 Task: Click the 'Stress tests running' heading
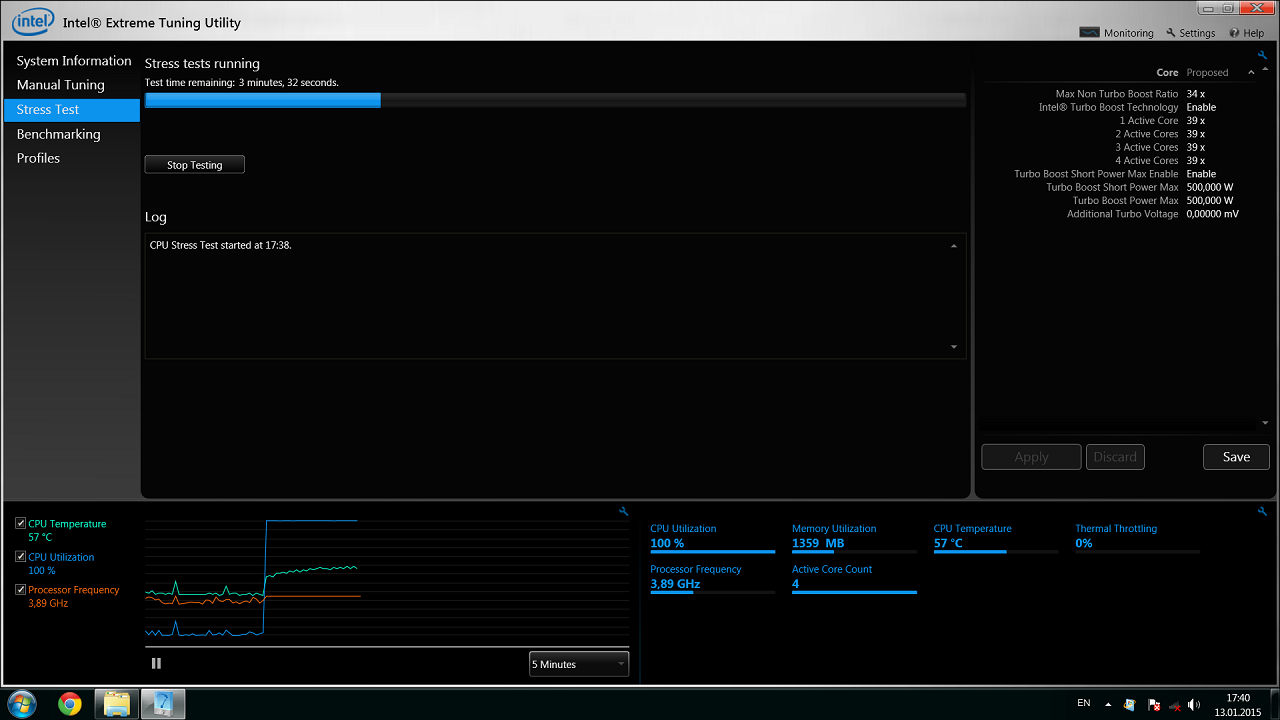coord(202,63)
